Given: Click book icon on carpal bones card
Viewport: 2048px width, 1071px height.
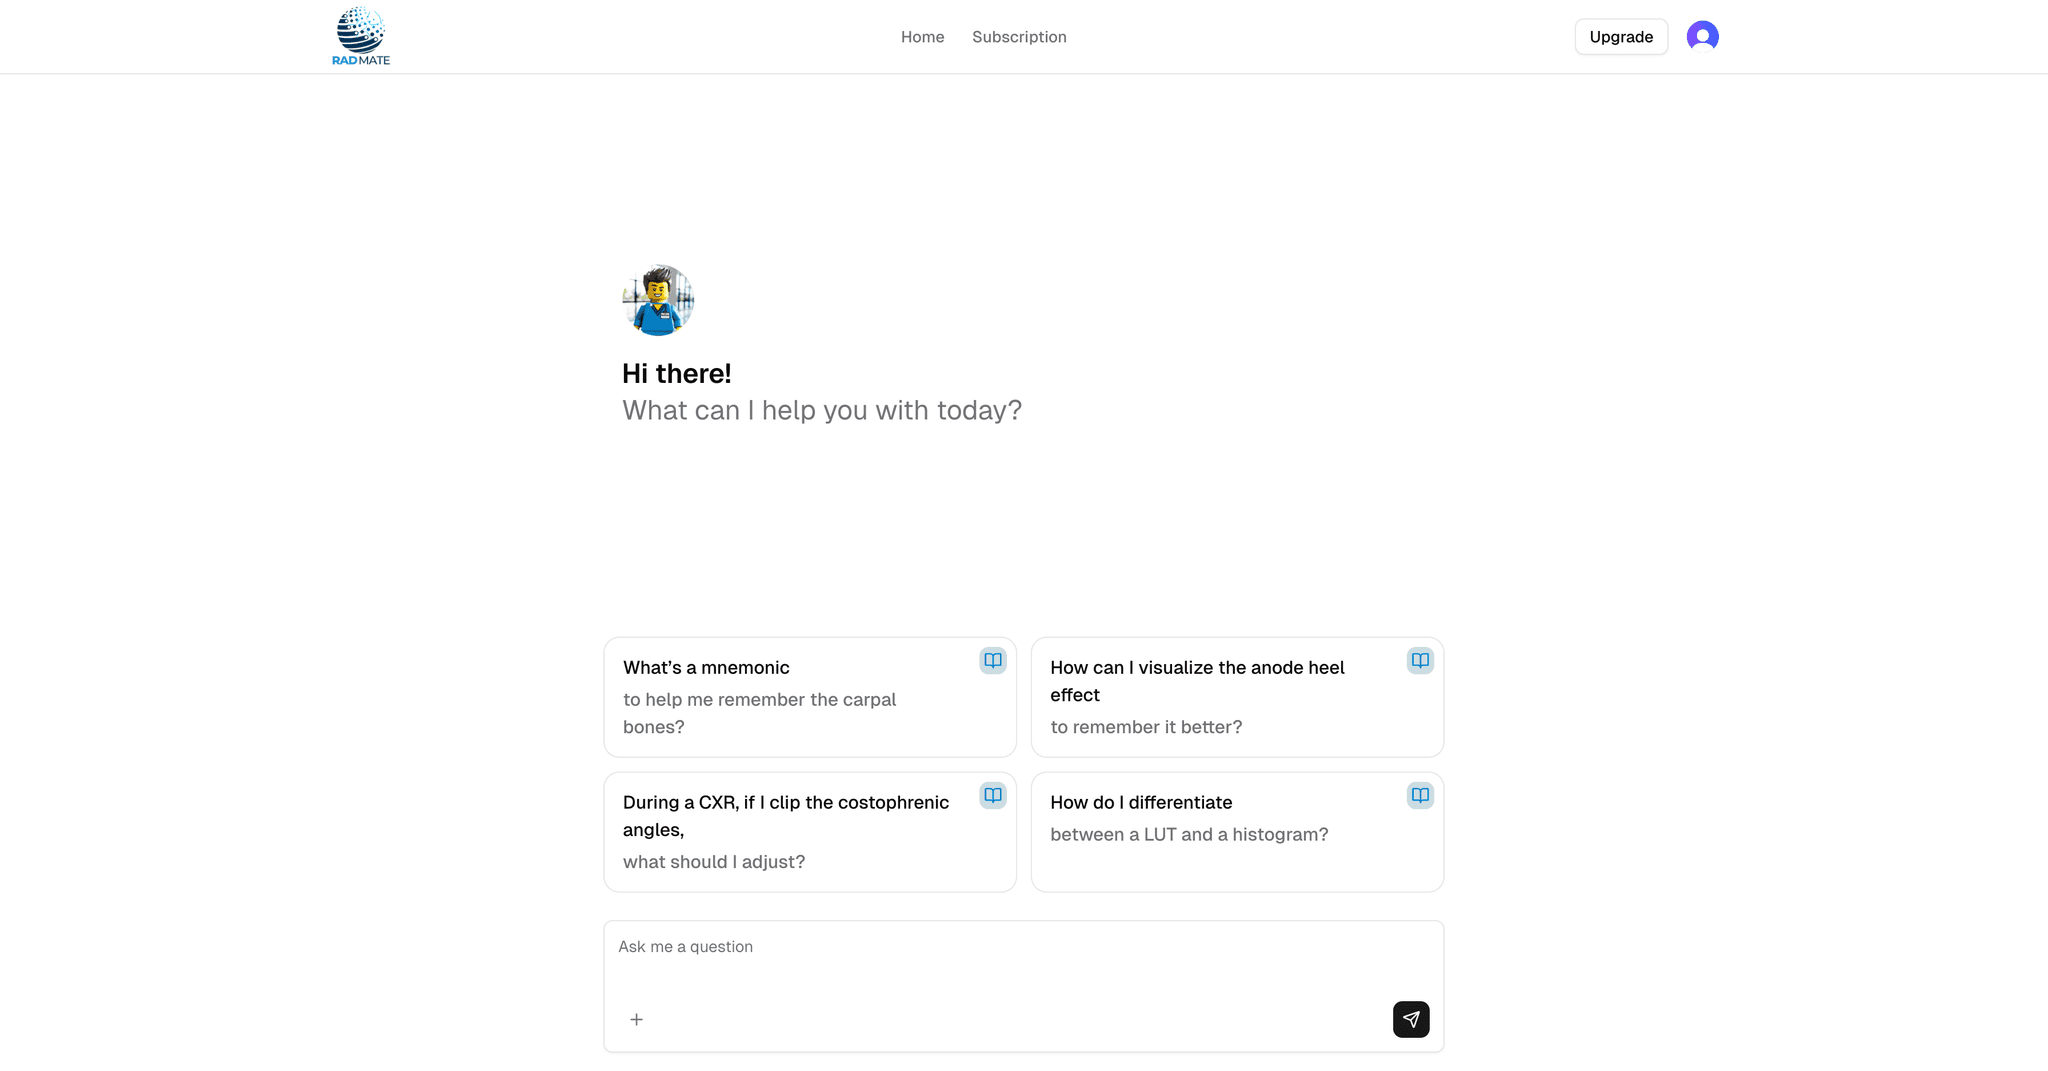Looking at the screenshot, I should 992,660.
